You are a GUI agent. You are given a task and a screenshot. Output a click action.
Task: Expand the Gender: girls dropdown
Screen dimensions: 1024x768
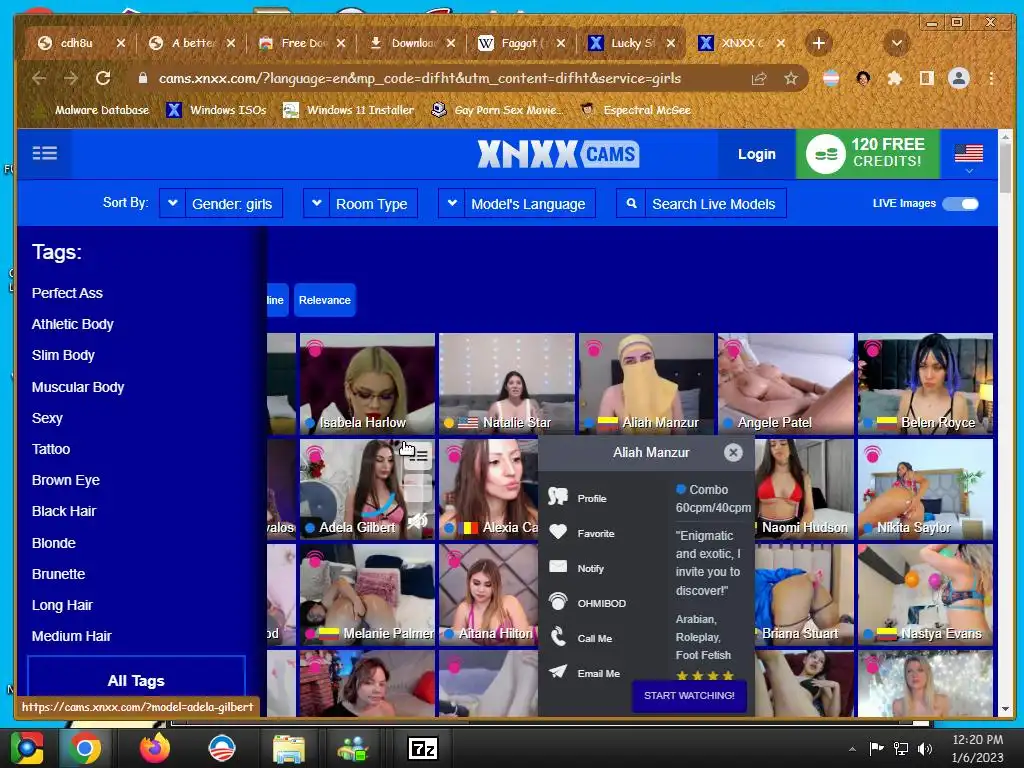click(x=221, y=204)
